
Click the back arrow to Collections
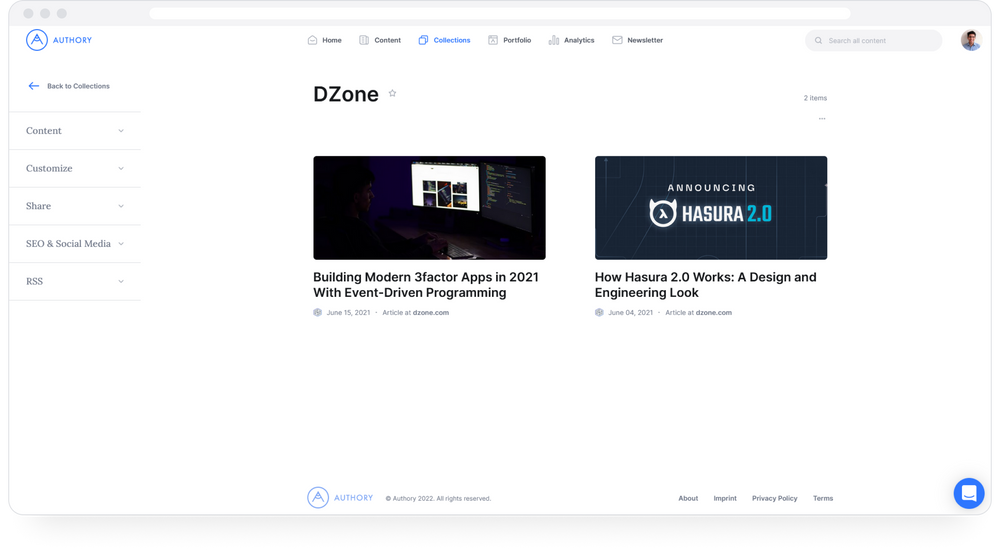coord(34,86)
